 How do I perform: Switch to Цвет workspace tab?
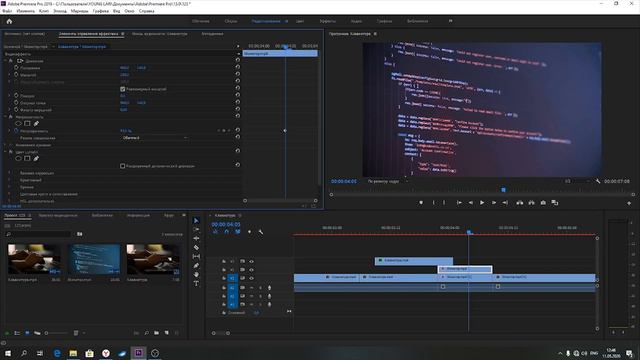[300, 21]
